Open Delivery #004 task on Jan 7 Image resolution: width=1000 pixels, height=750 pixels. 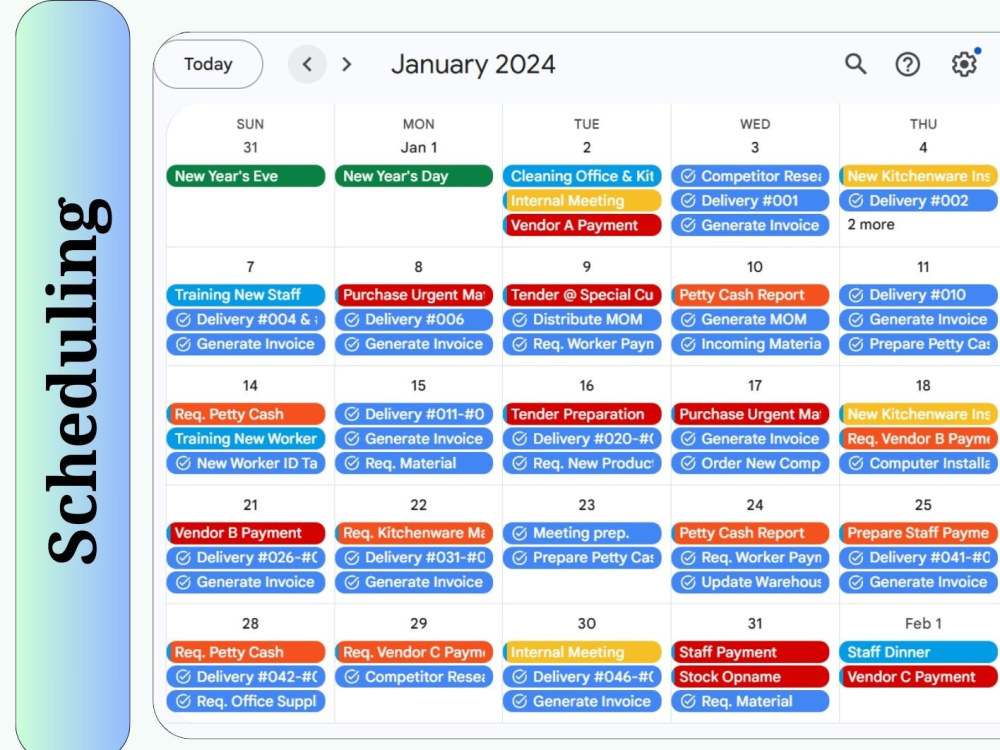click(246, 320)
